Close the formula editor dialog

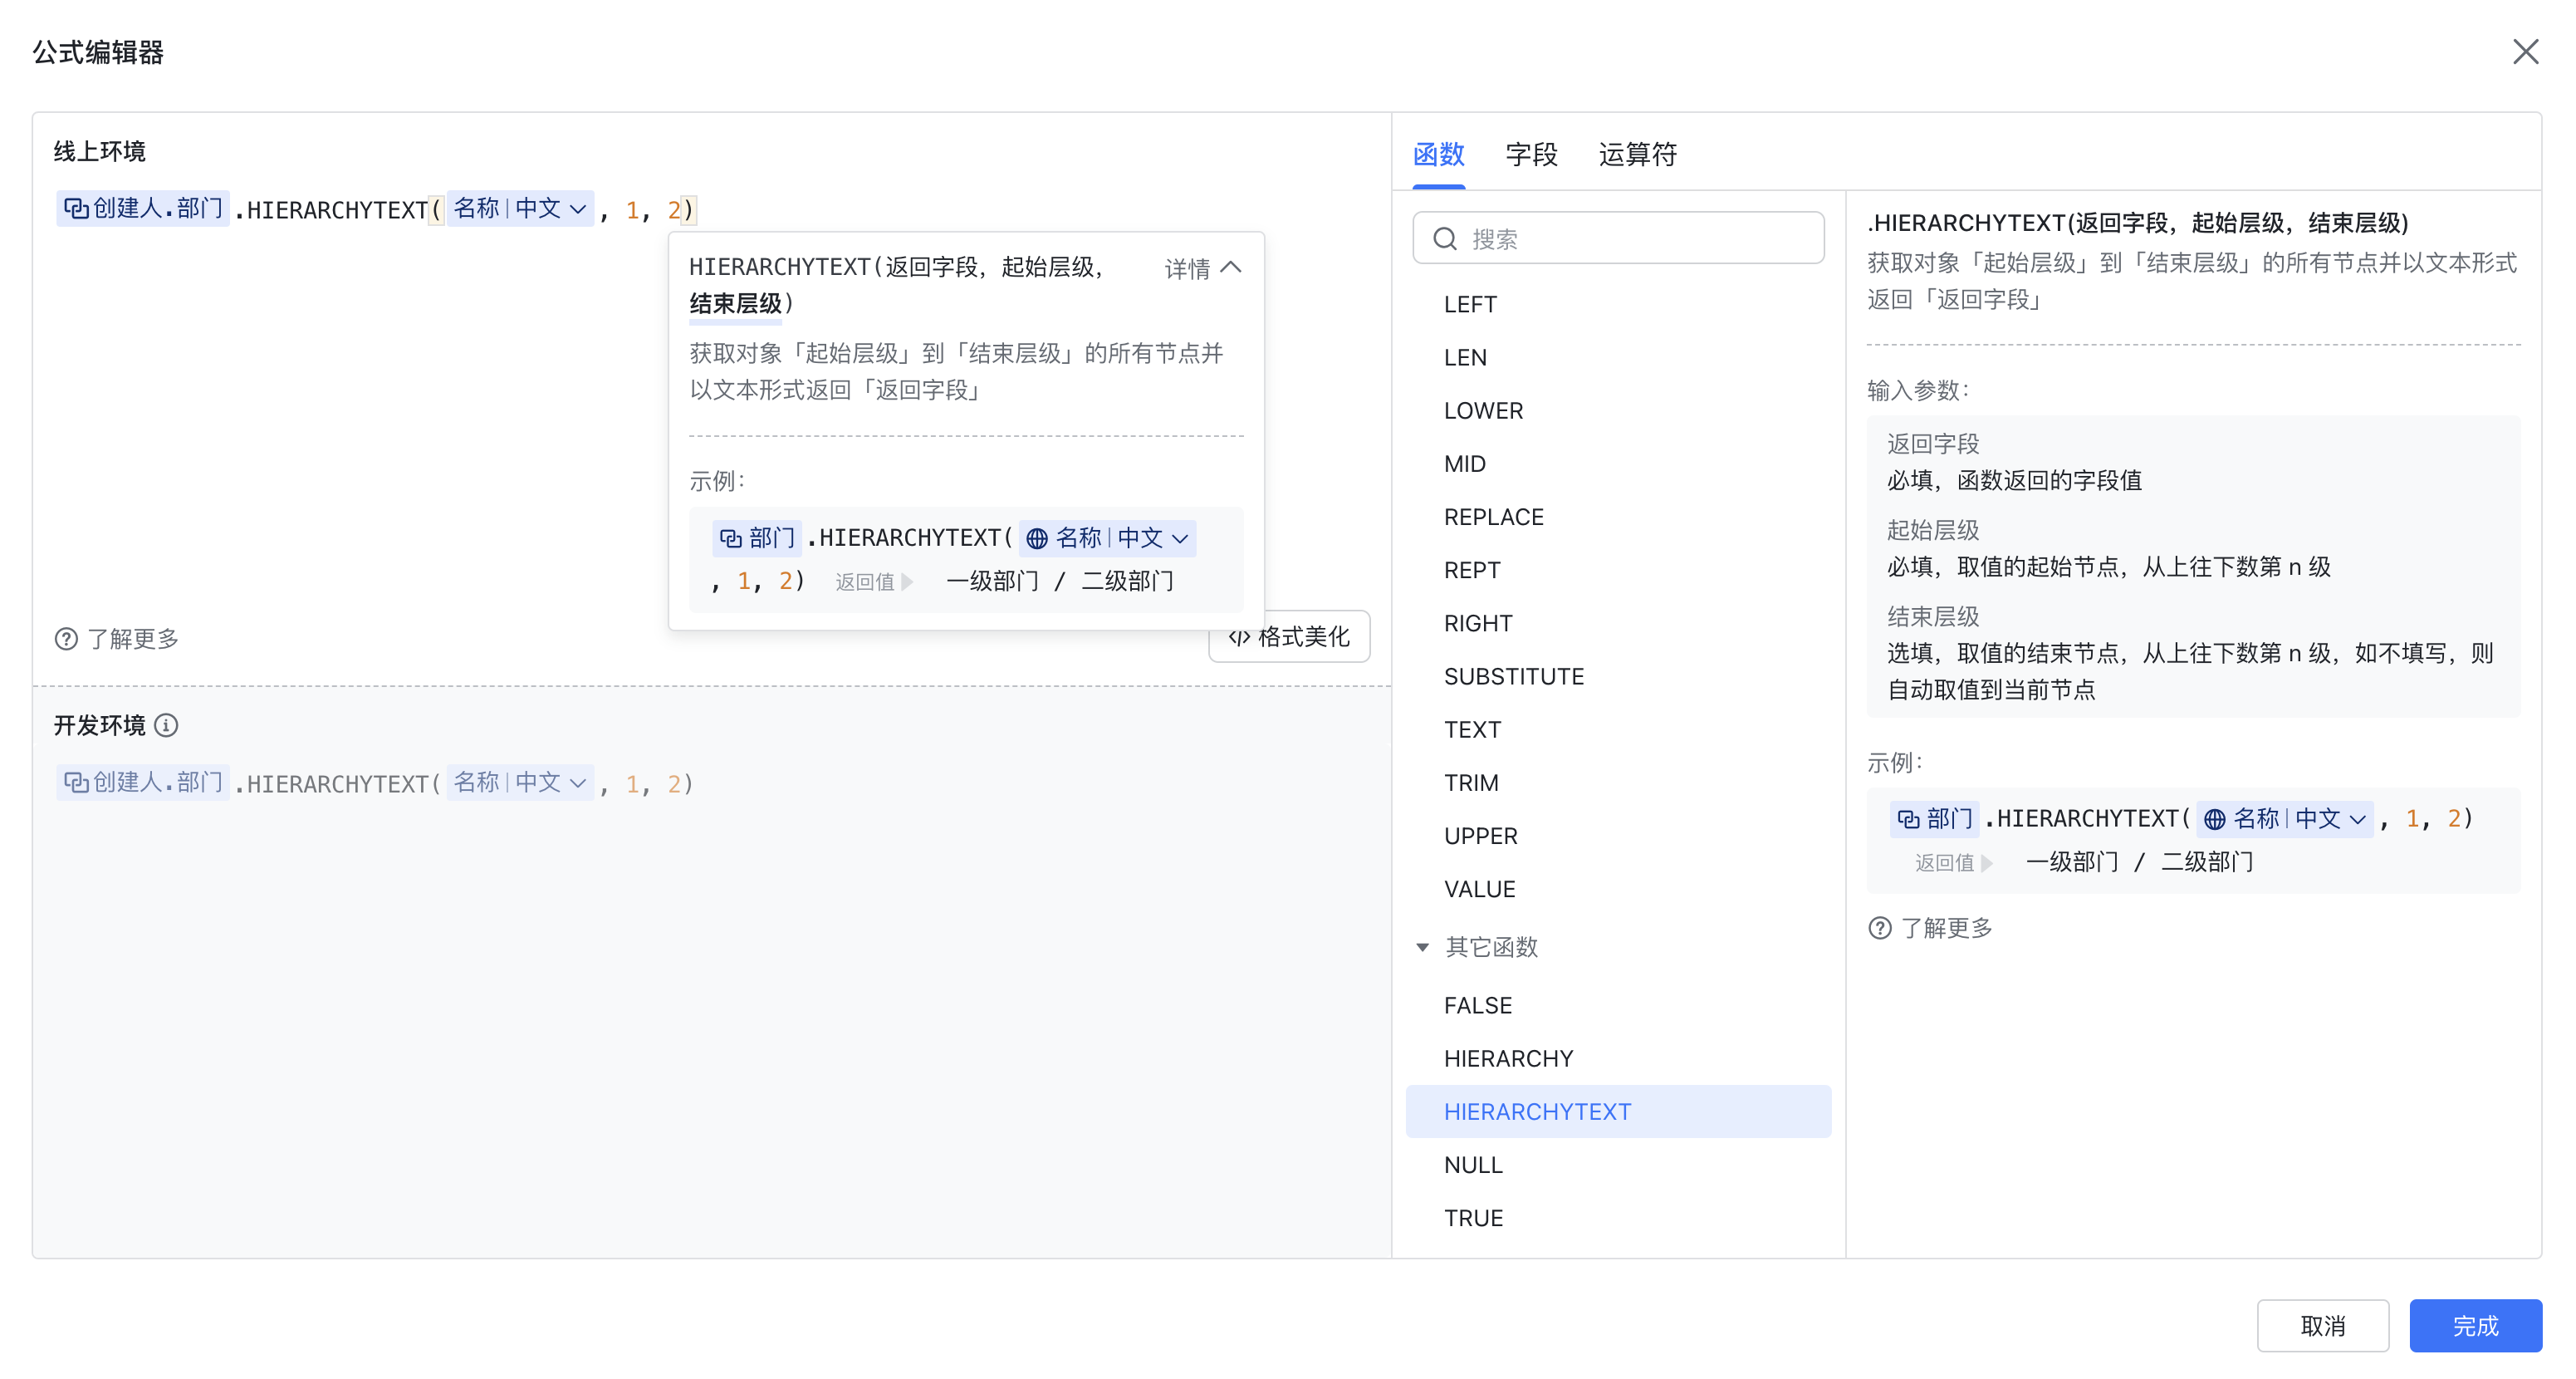(x=2525, y=52)
